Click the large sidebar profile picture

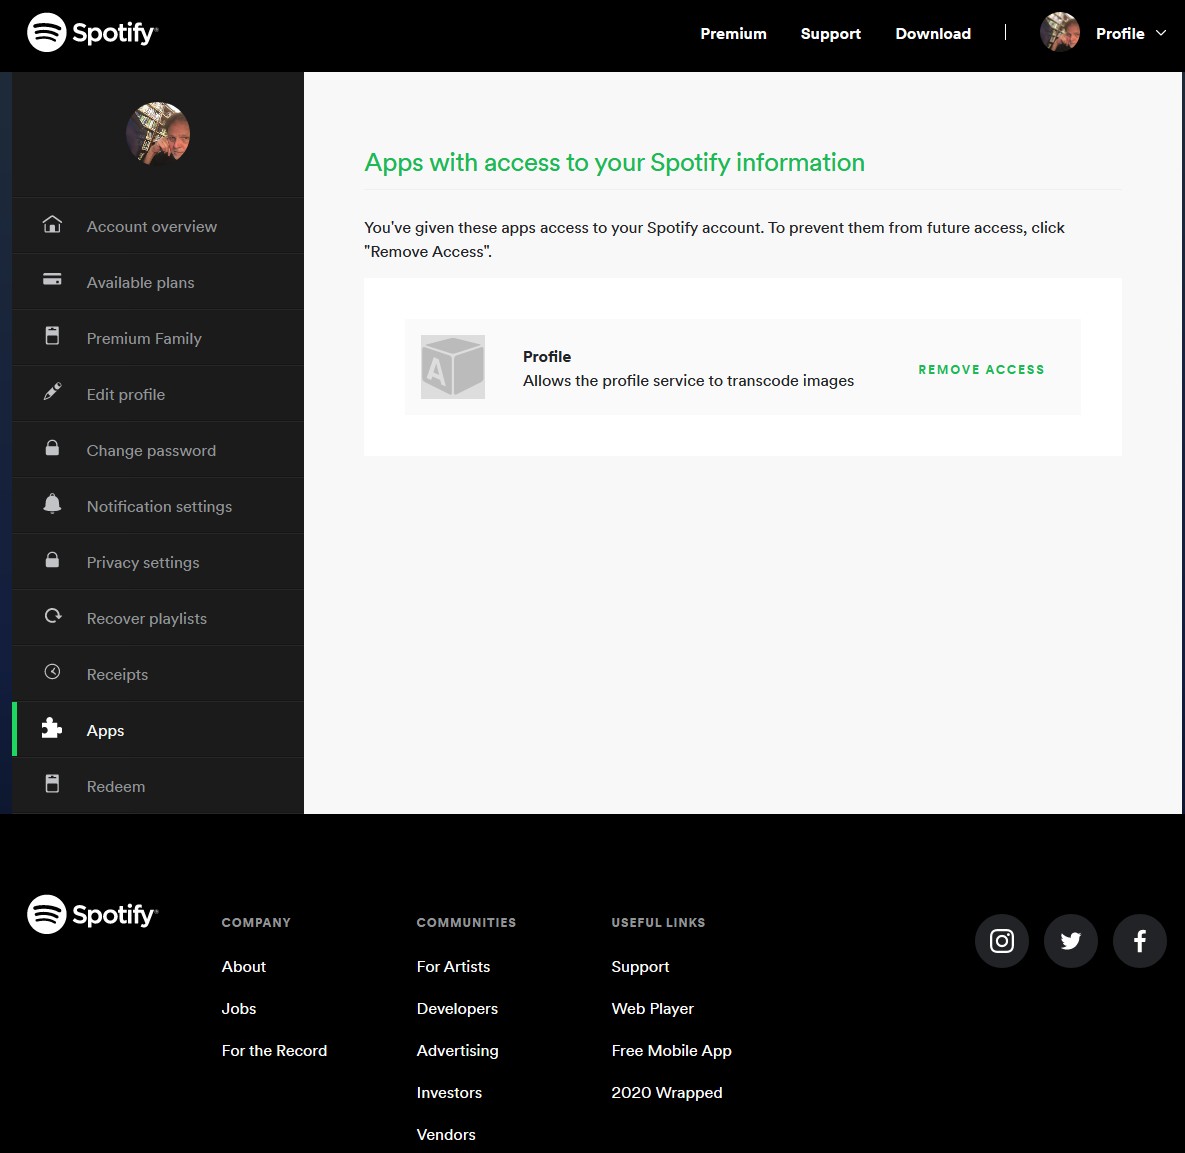tap(158, 134)
